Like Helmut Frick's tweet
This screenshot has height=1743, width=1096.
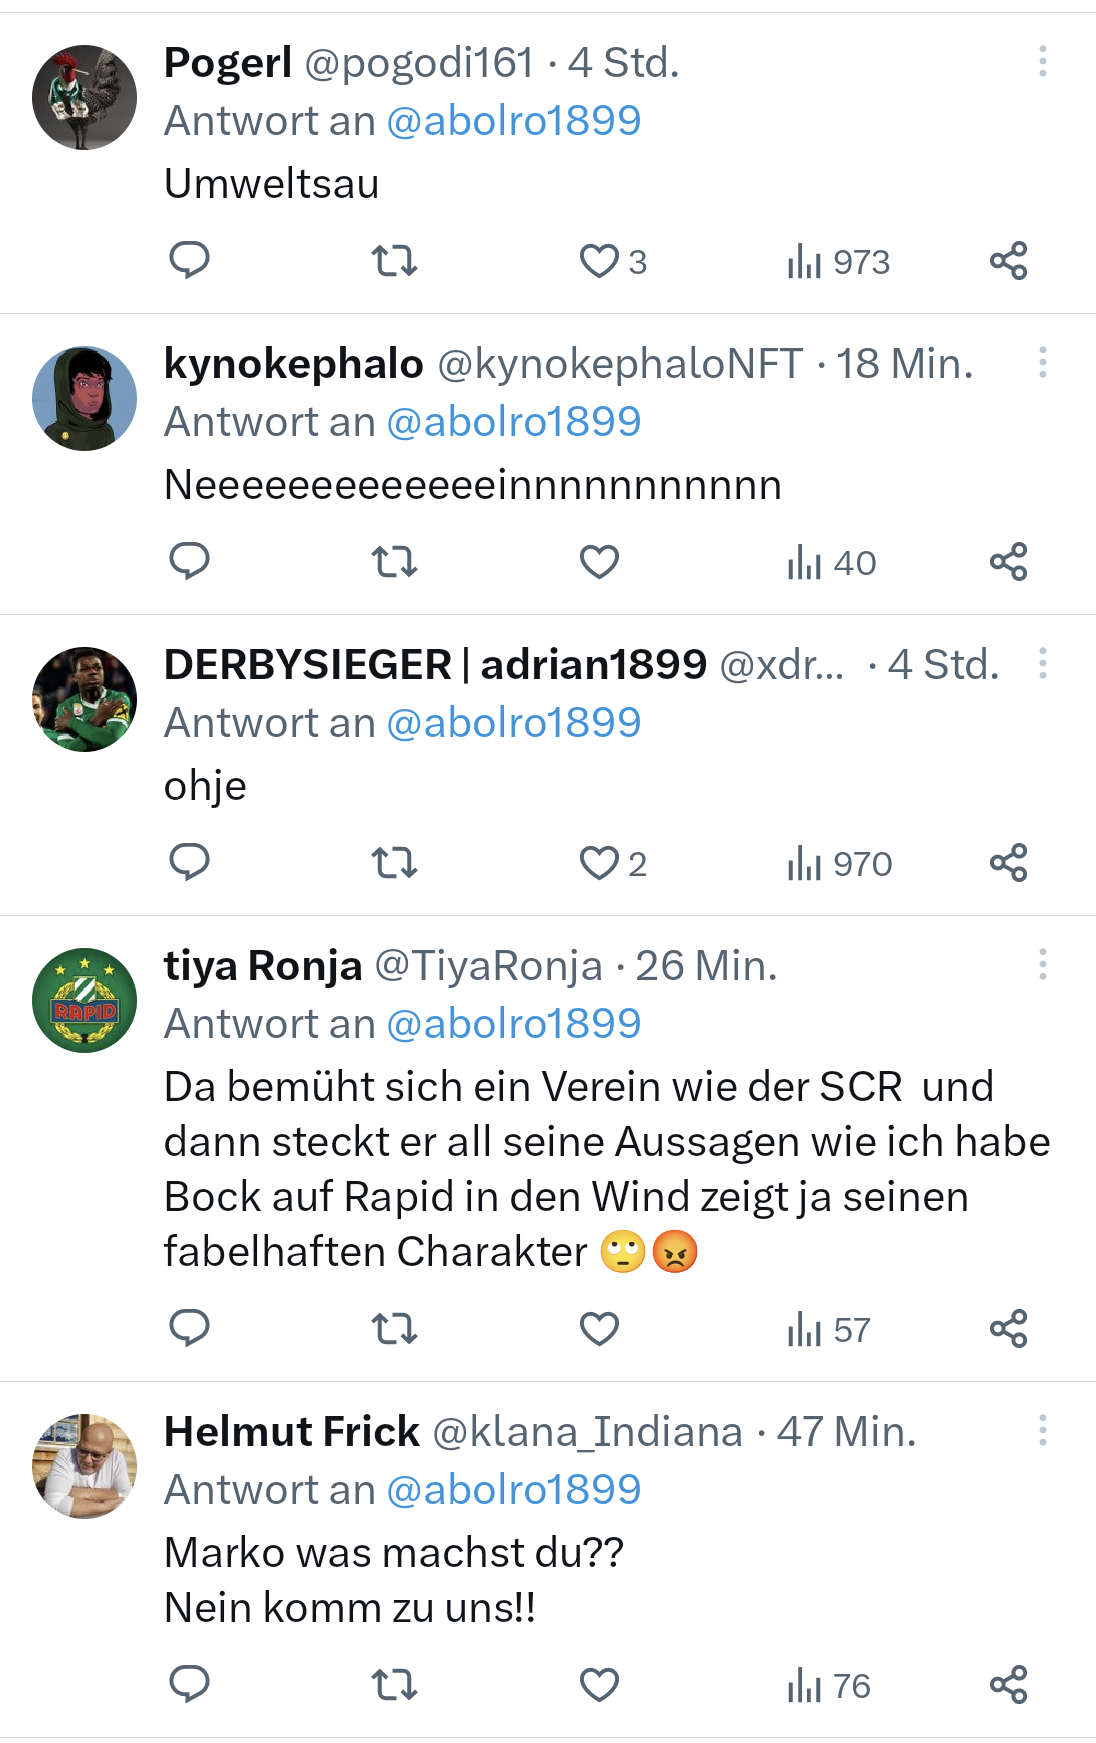[x=600, y=1685]
